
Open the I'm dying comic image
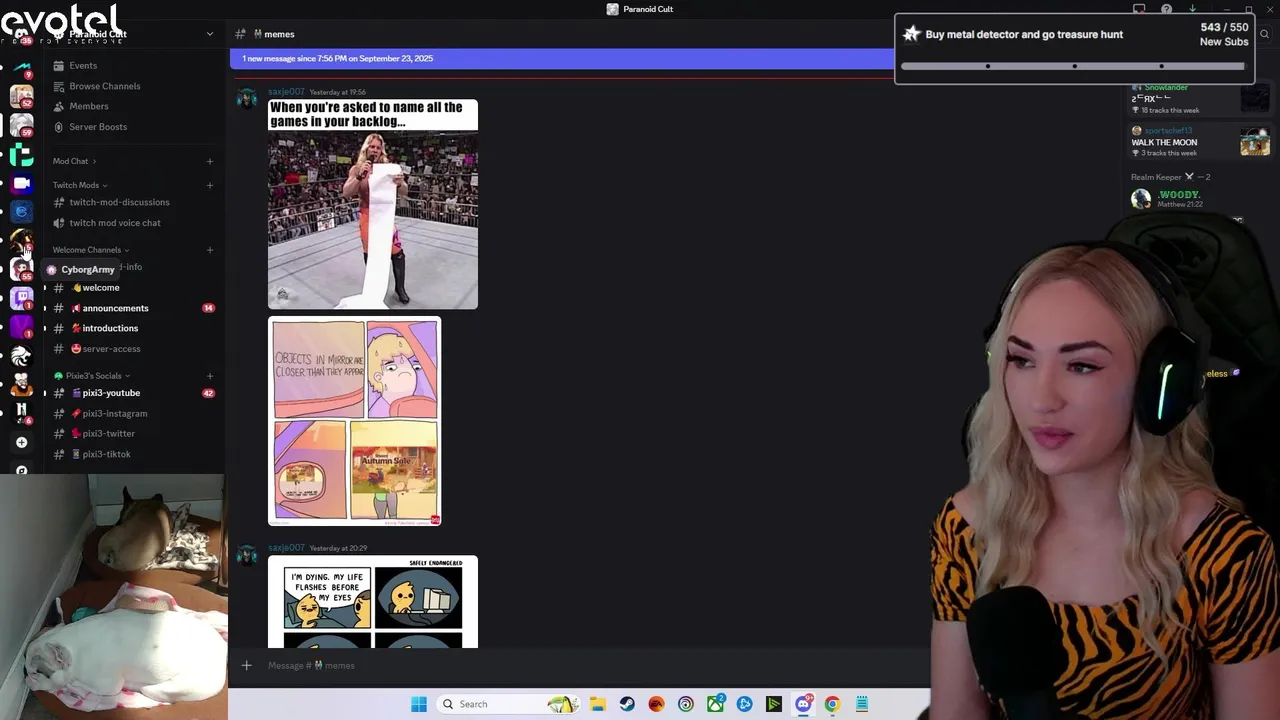point(373,602)
